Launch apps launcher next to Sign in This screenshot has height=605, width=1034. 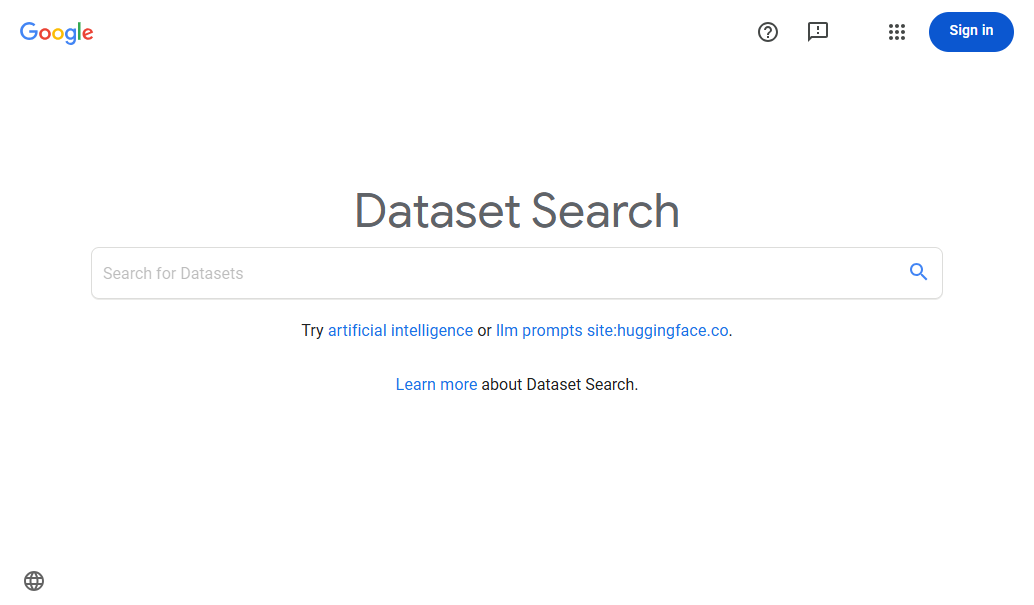pos(897,32)
